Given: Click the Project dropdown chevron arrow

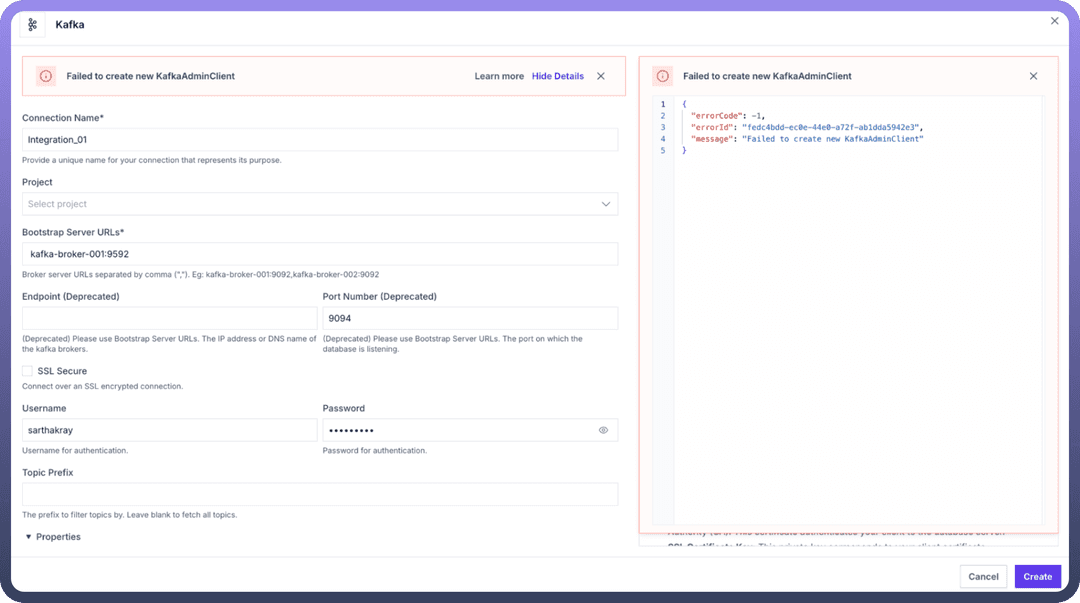Looking at the screenshot, I should pyautogui.click(x=605, y=204).
